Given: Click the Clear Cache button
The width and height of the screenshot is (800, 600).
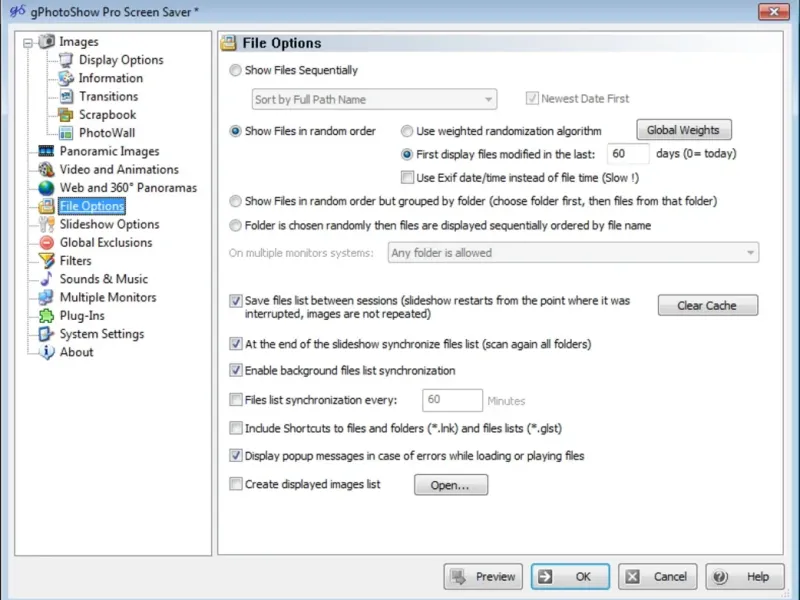Looking at the screenshot, I should [708, 305].
